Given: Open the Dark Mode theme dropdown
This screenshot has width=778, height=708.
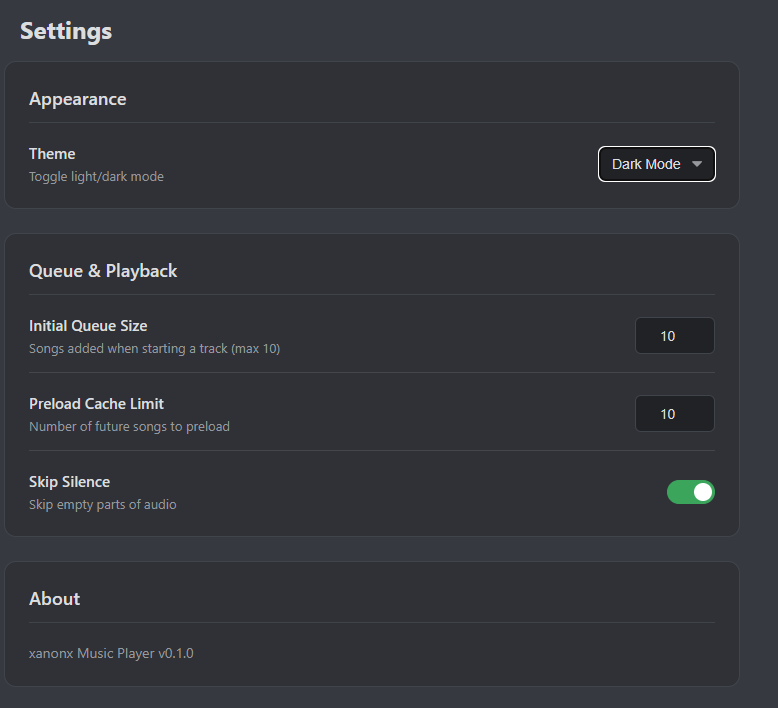Looking at the screenshot, I should pyautogui.click(x=656, y=164).
